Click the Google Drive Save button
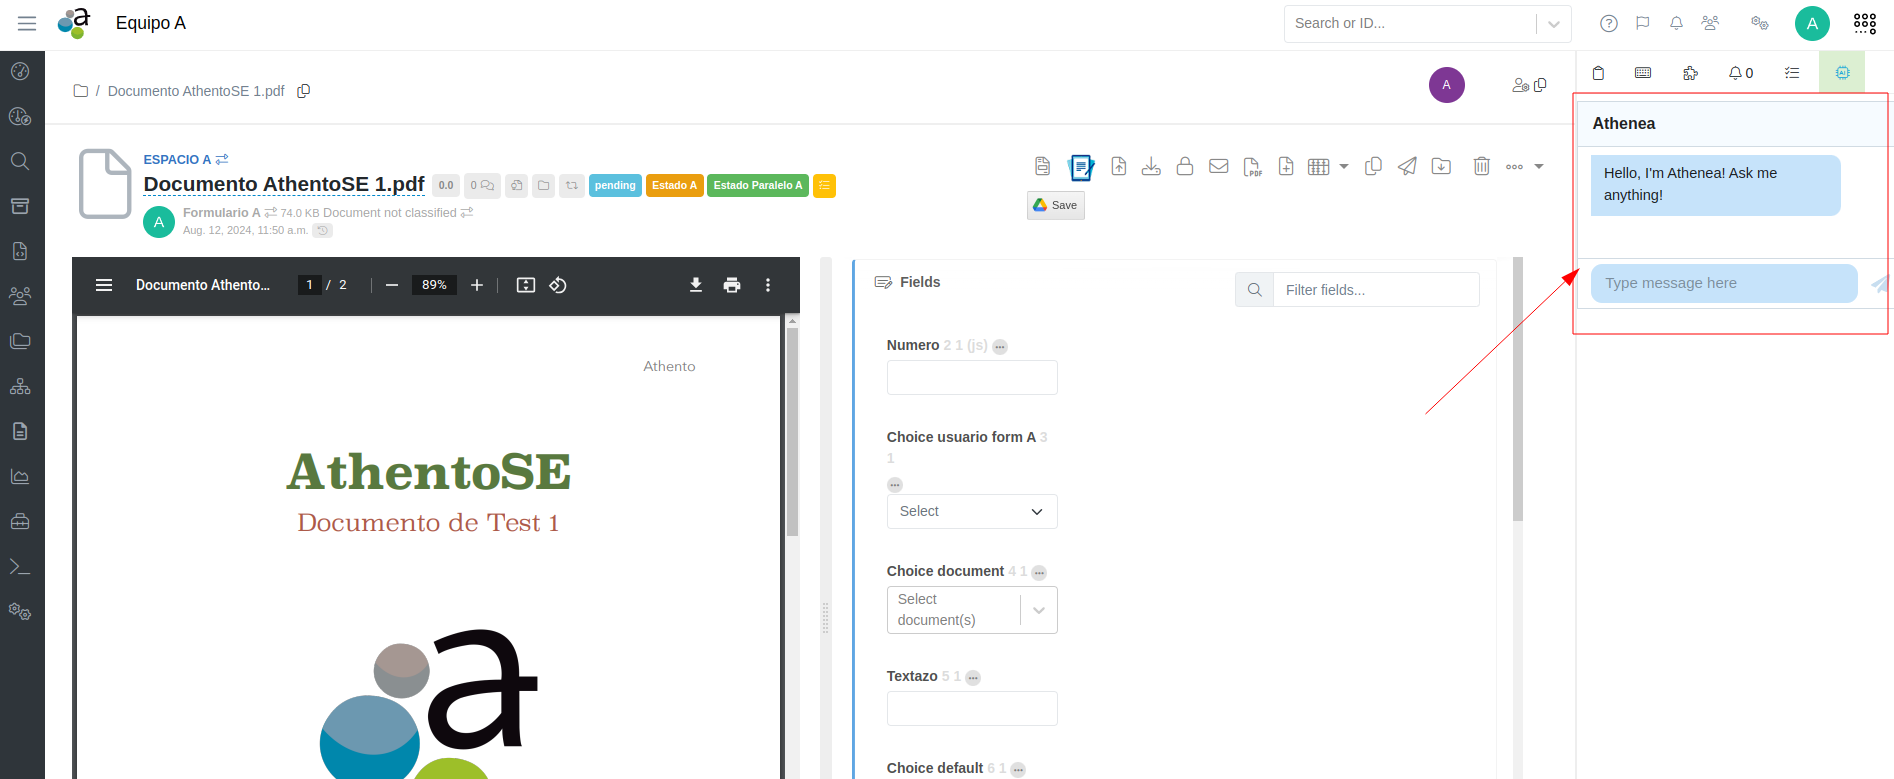Viewport: 1894px width, 779px height. pyautogui.click(x=1055, y=205)
